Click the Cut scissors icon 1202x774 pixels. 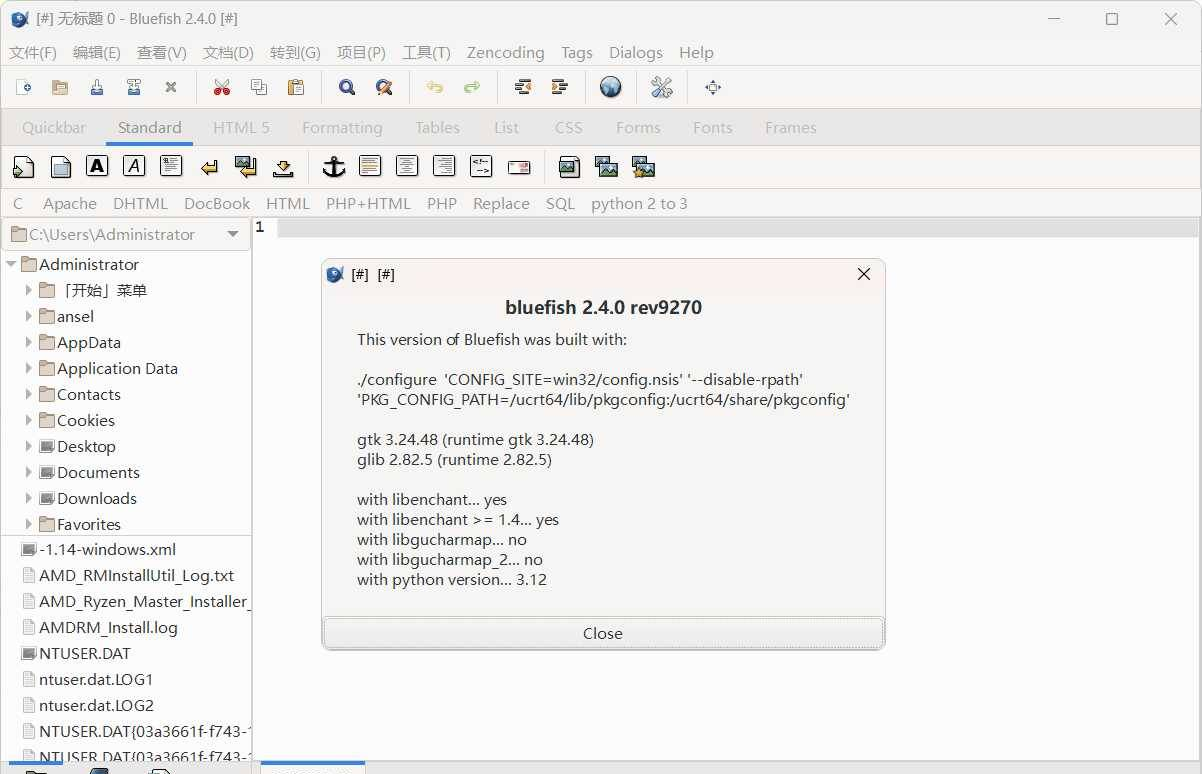[x=222, y=88]
